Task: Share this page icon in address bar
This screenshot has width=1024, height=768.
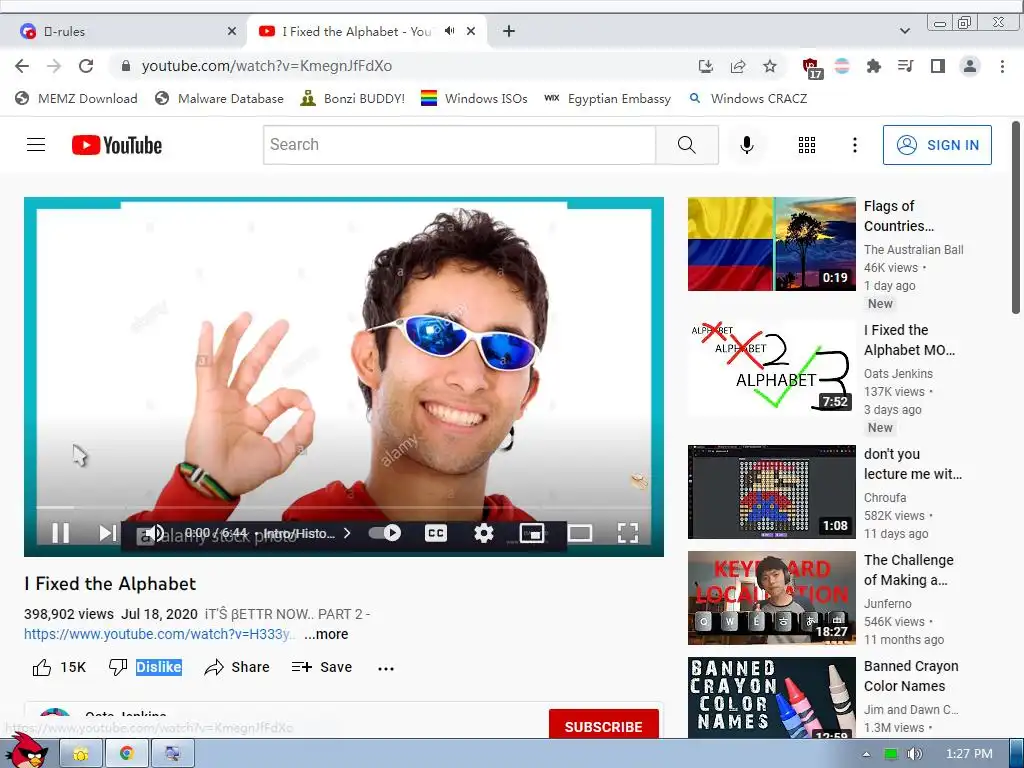Action: pos(738,66)
